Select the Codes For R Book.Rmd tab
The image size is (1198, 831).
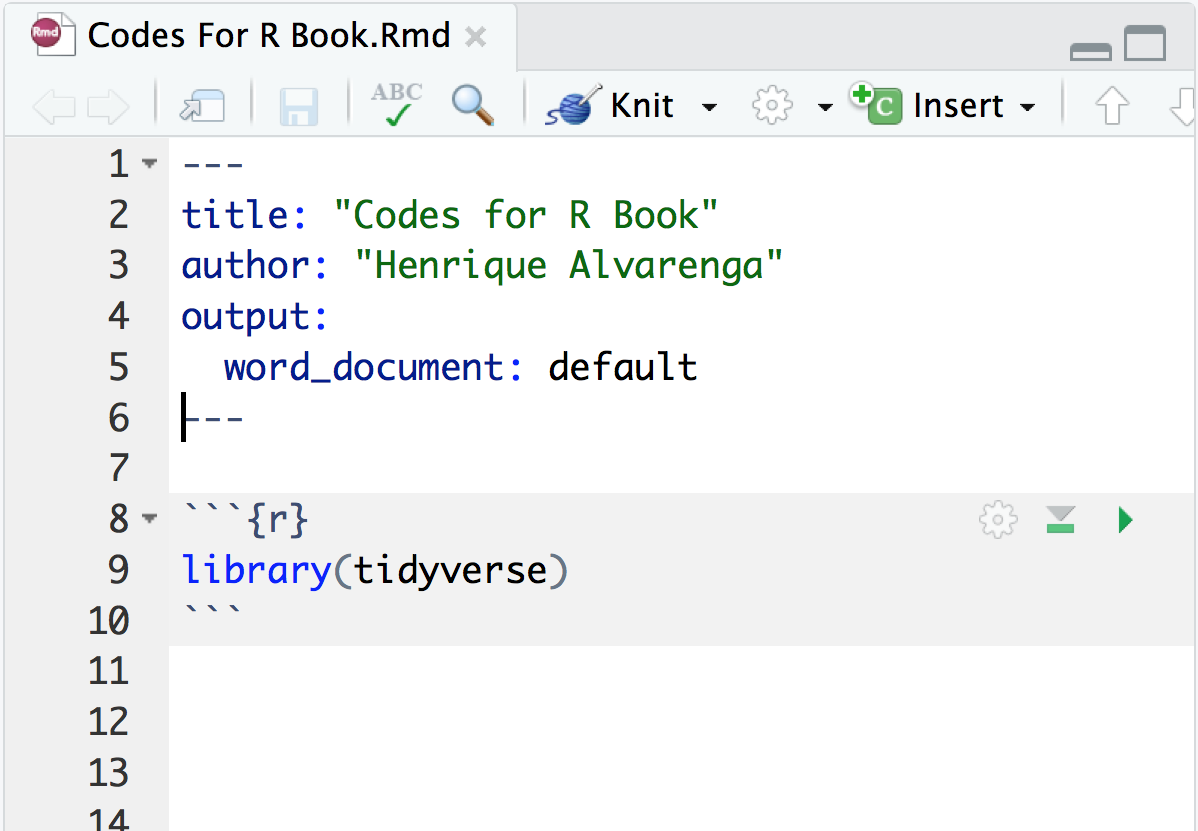pos(260,36)
